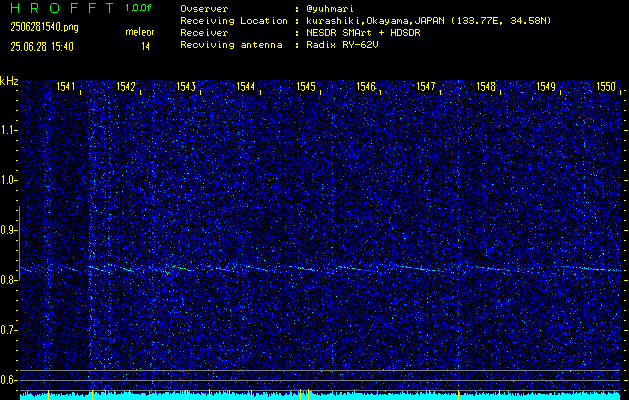Screen dimensions: 629x400
Task: Click the 1542 time marker
Action: coord(126,87)
